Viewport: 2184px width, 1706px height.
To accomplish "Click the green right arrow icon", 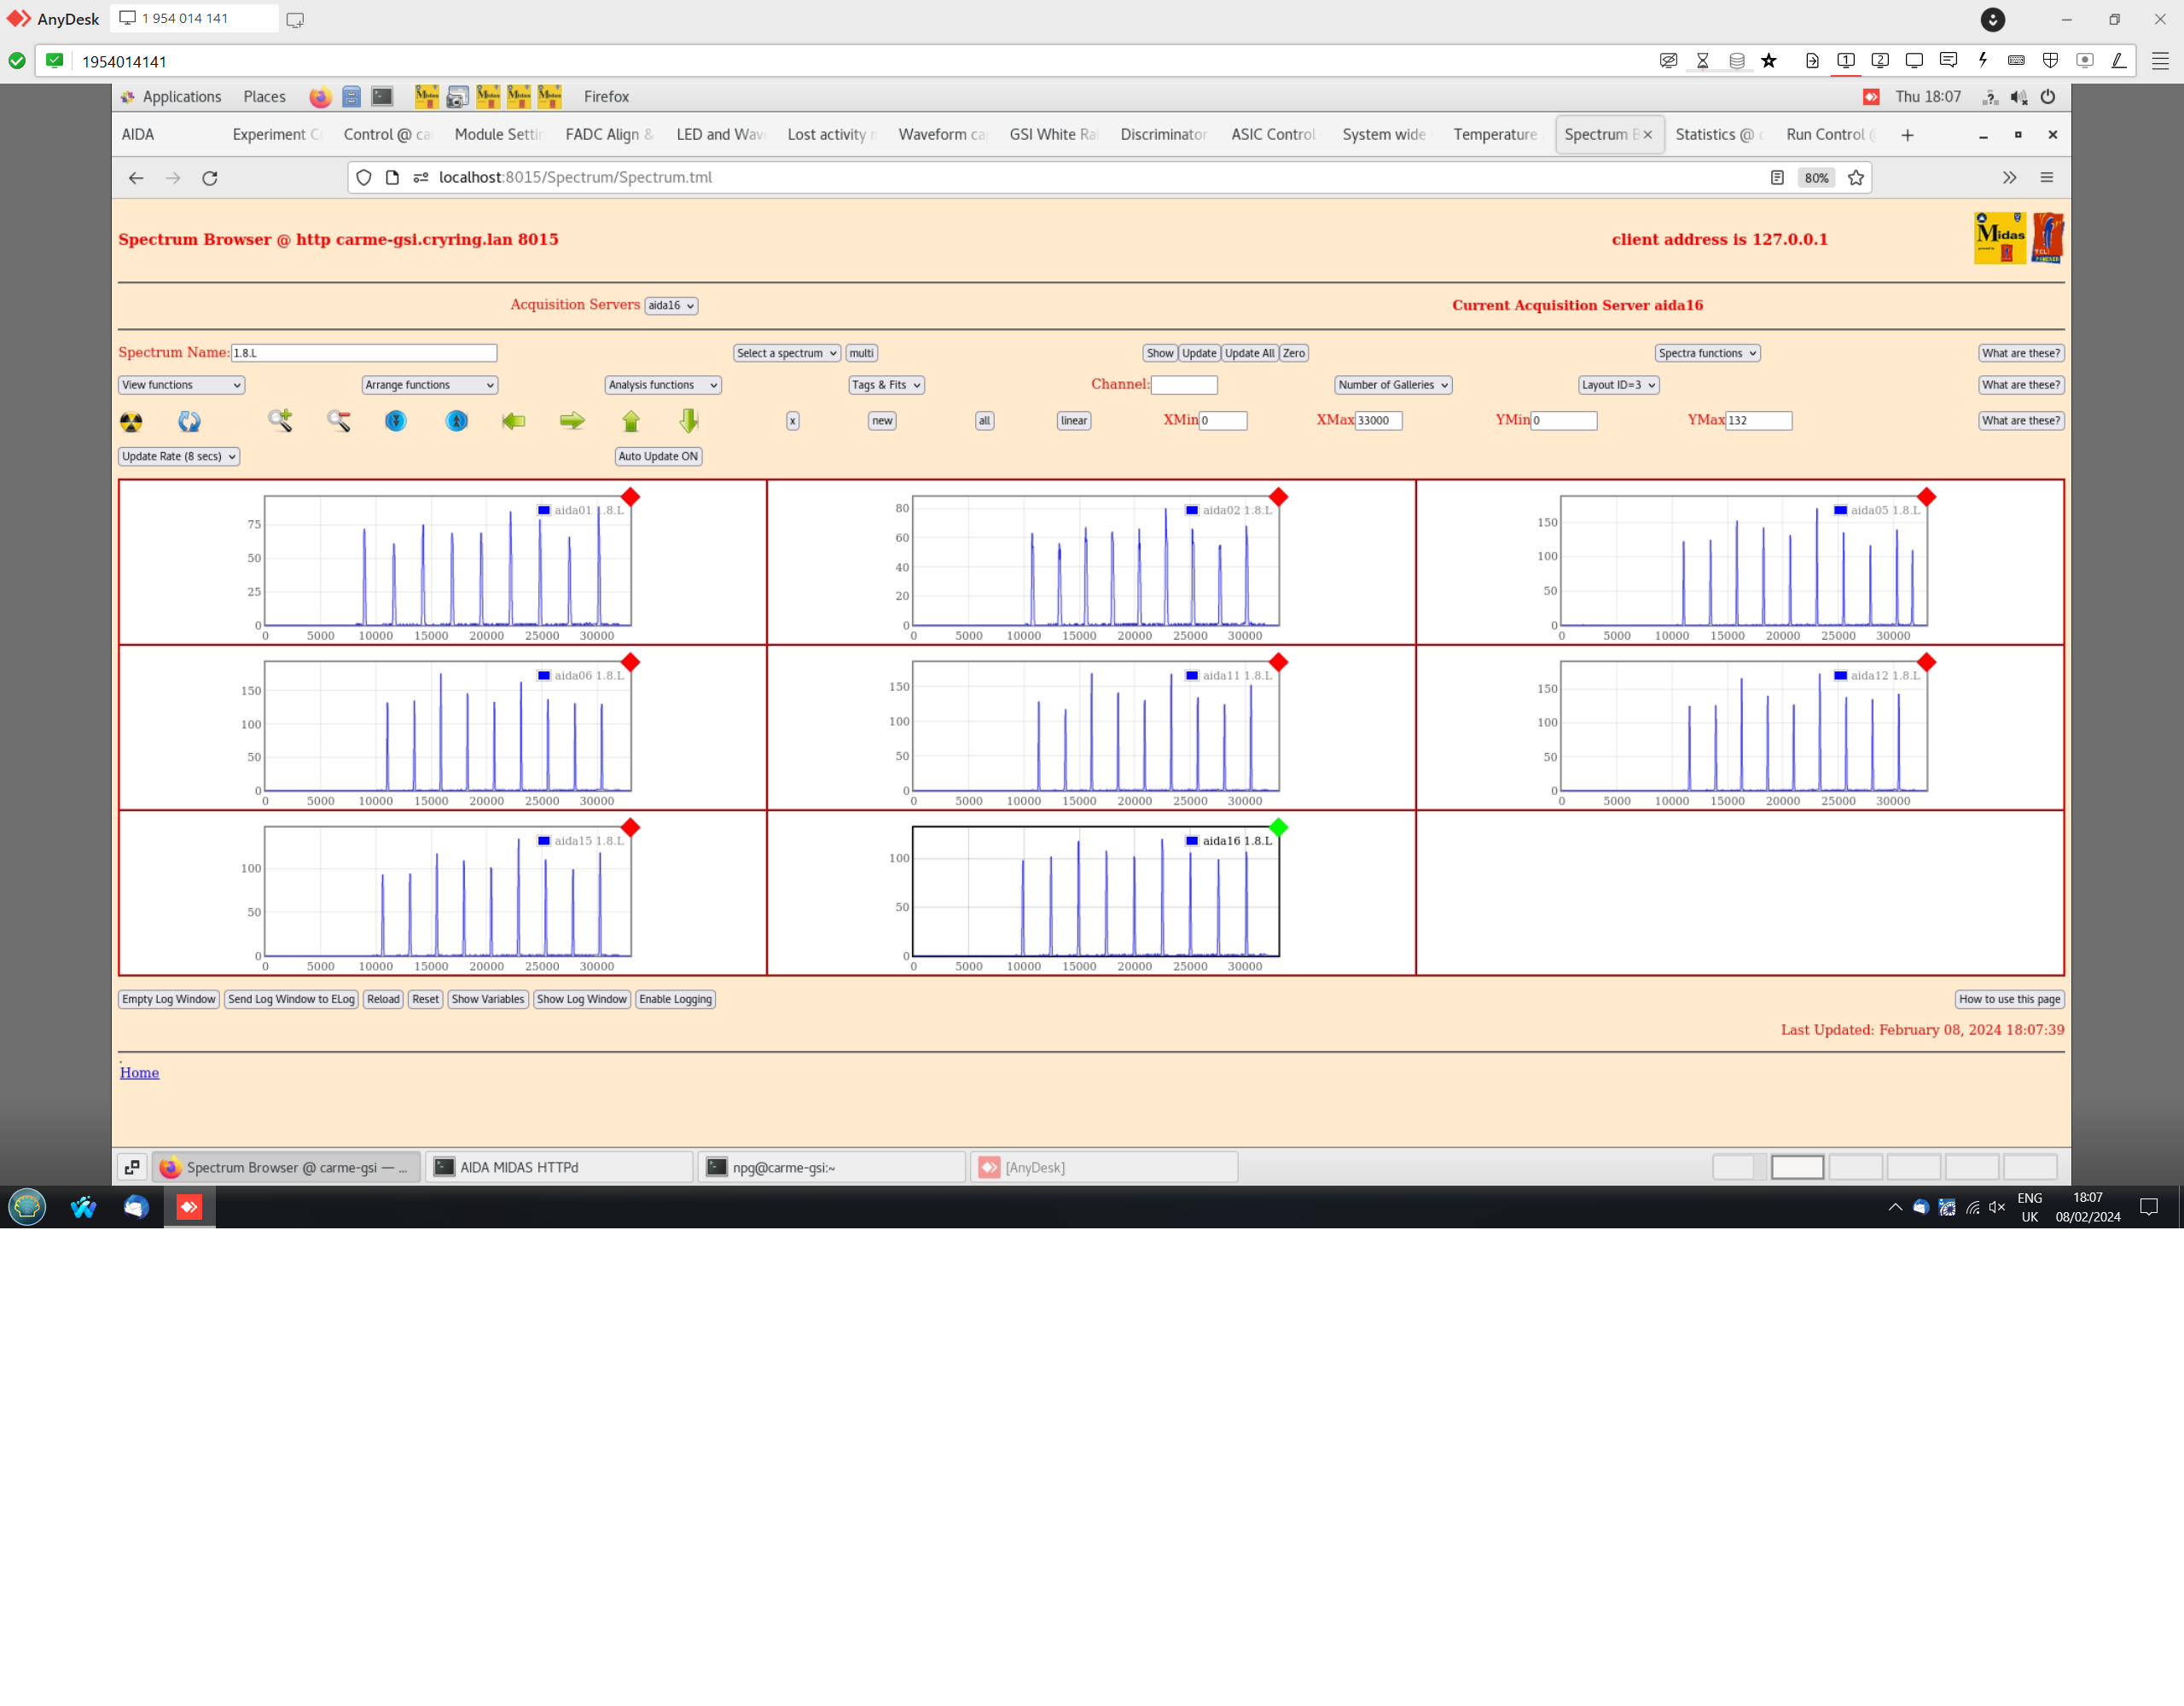I will point(572,421).
